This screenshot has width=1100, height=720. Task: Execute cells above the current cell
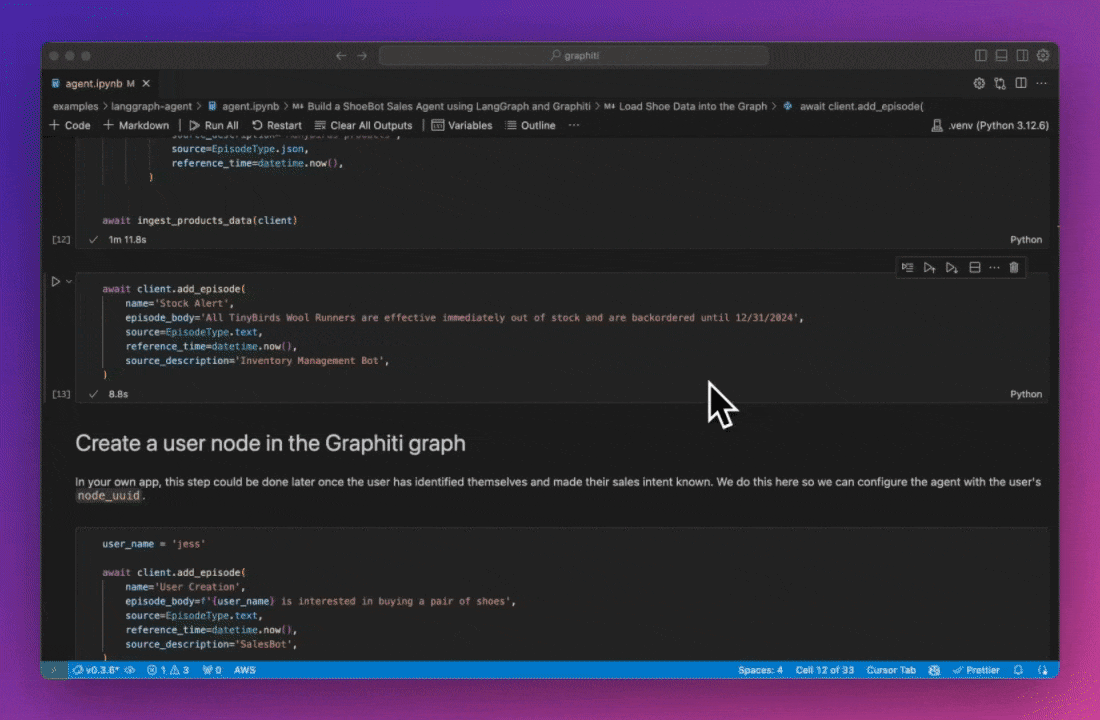coord(929,267)
